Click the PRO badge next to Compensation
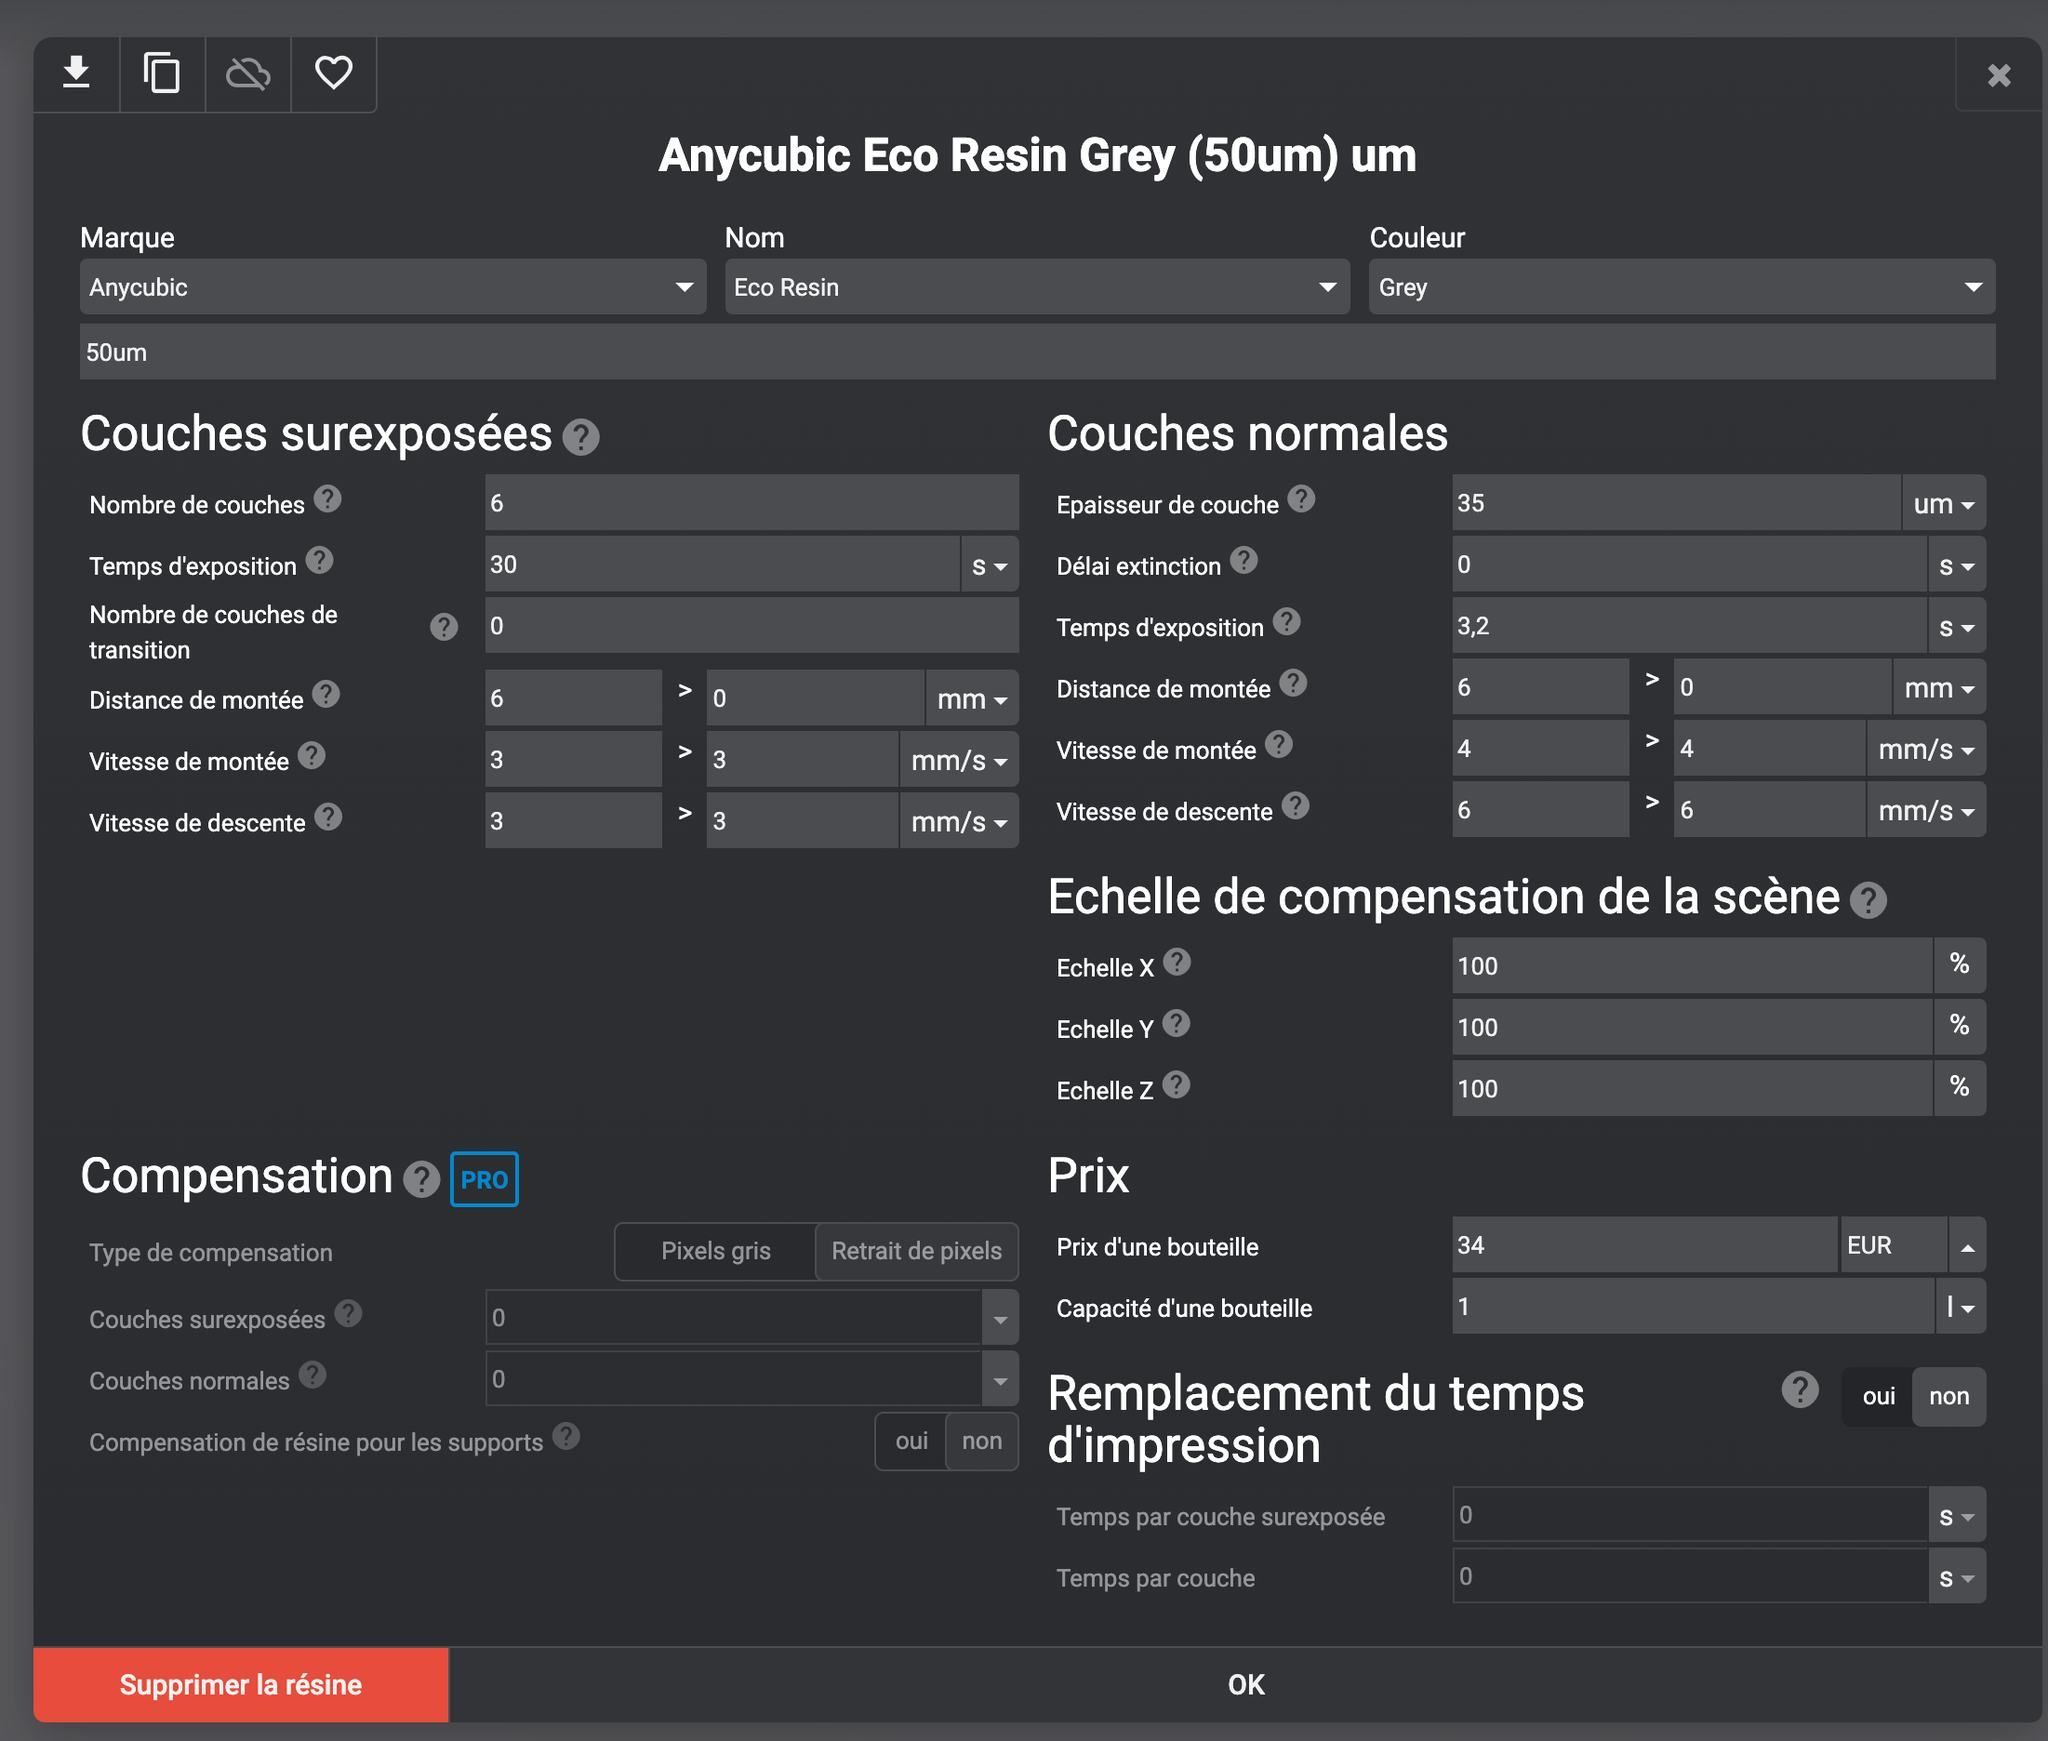This screenshot has height=1741, width=2048. point(484,1179)
